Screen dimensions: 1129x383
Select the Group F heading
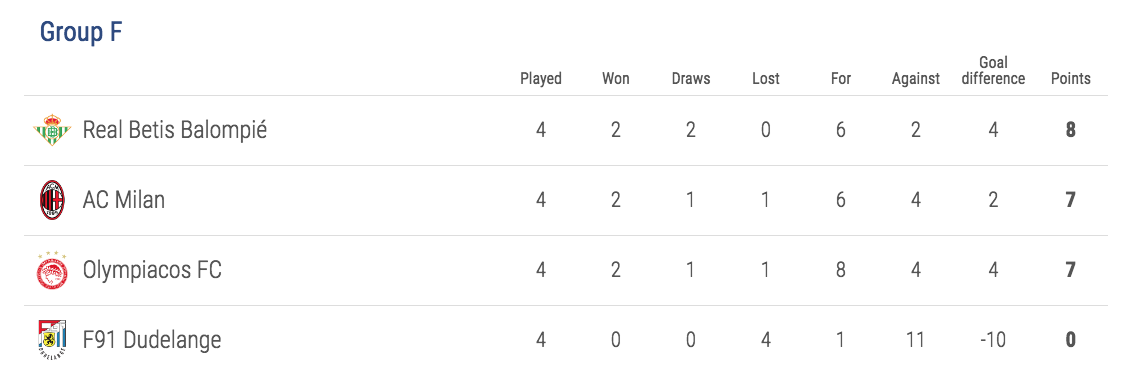click(x=81, y=32)
